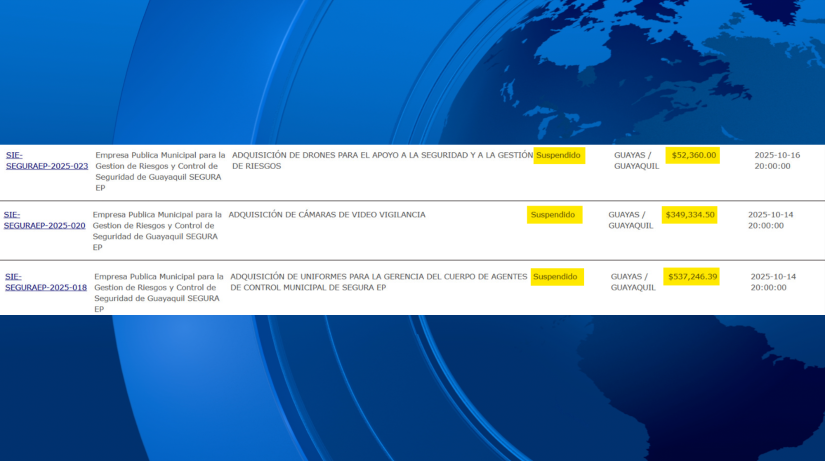This screenshot has width=825, height=461.
Task: Click the entity name in the 2025-020 row
Action: click(157, 231)
